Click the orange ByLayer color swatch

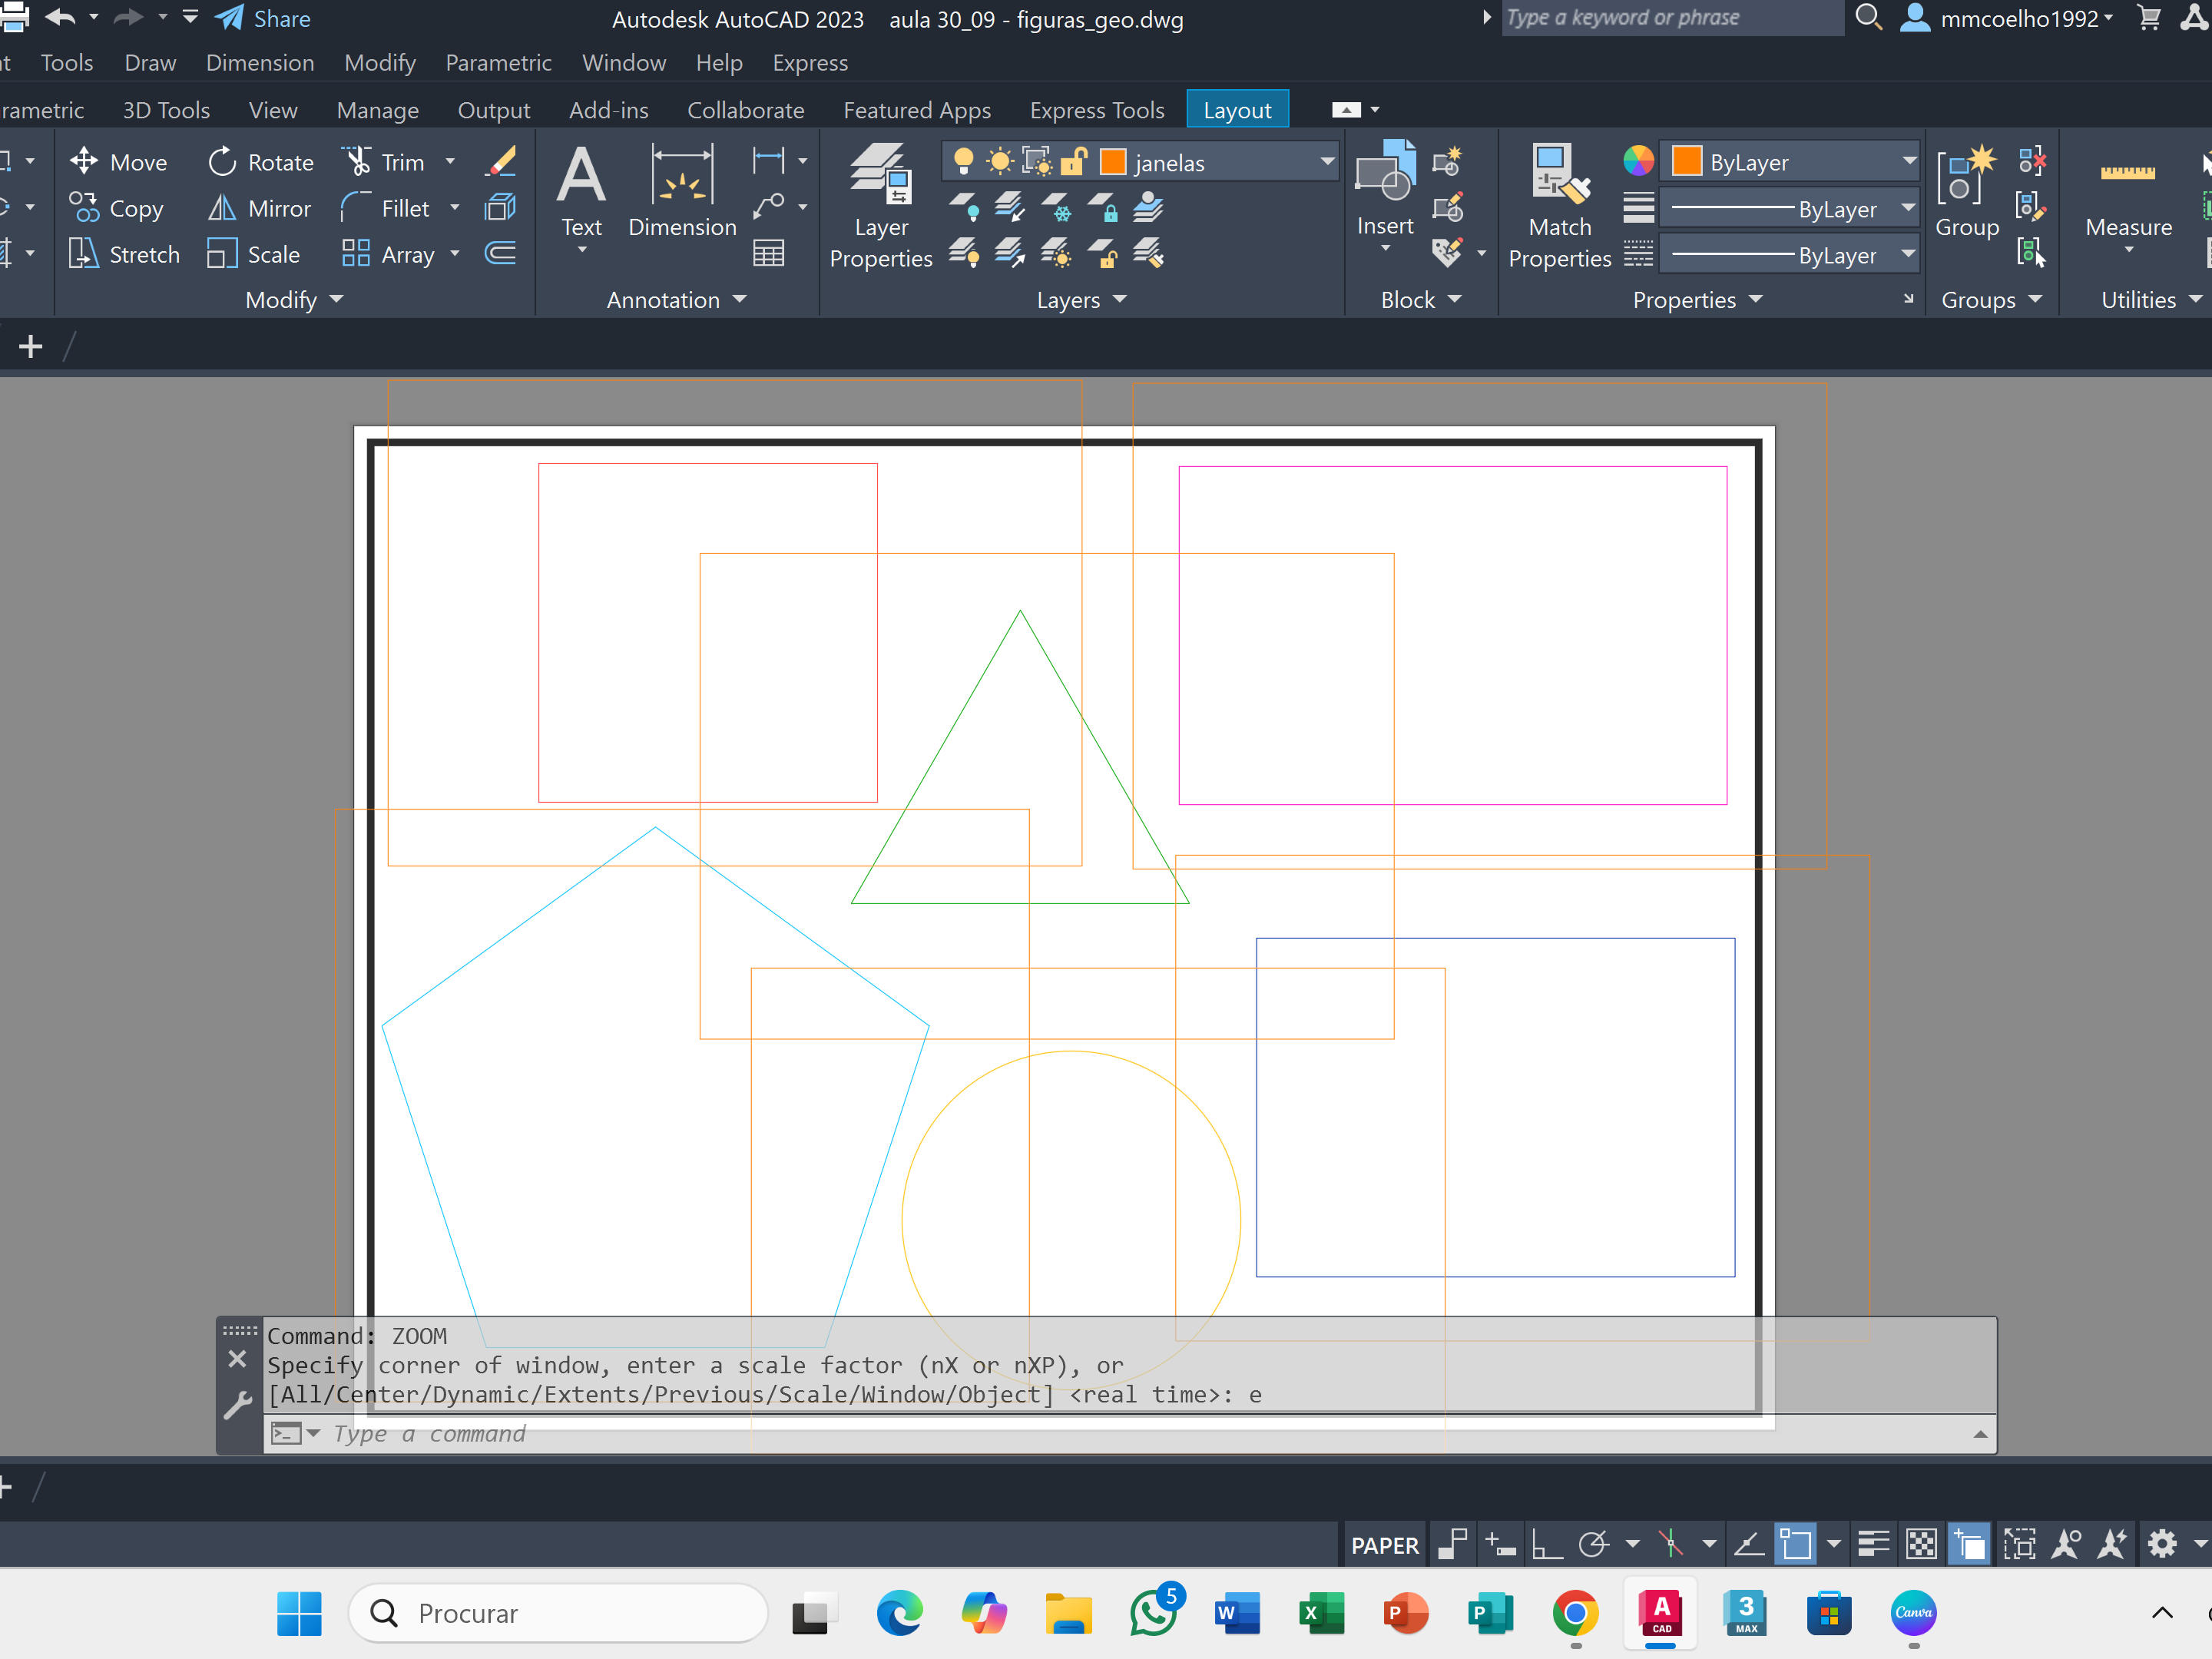coord(1687,162)
